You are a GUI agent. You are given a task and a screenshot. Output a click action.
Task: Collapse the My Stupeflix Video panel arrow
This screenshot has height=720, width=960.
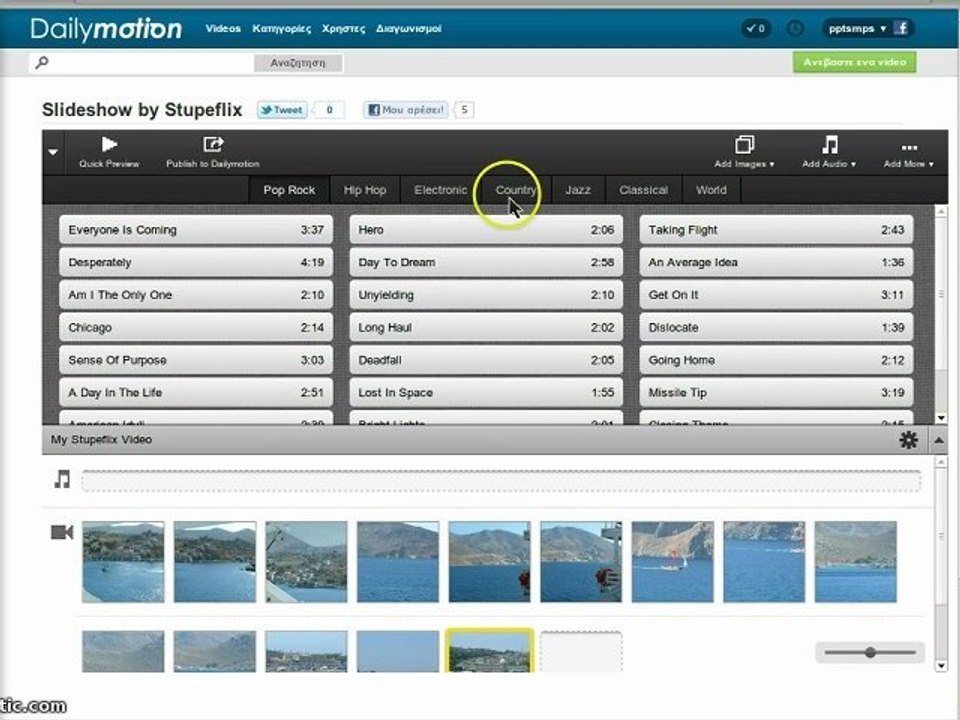pyautogui.click(x=939, y=440)
